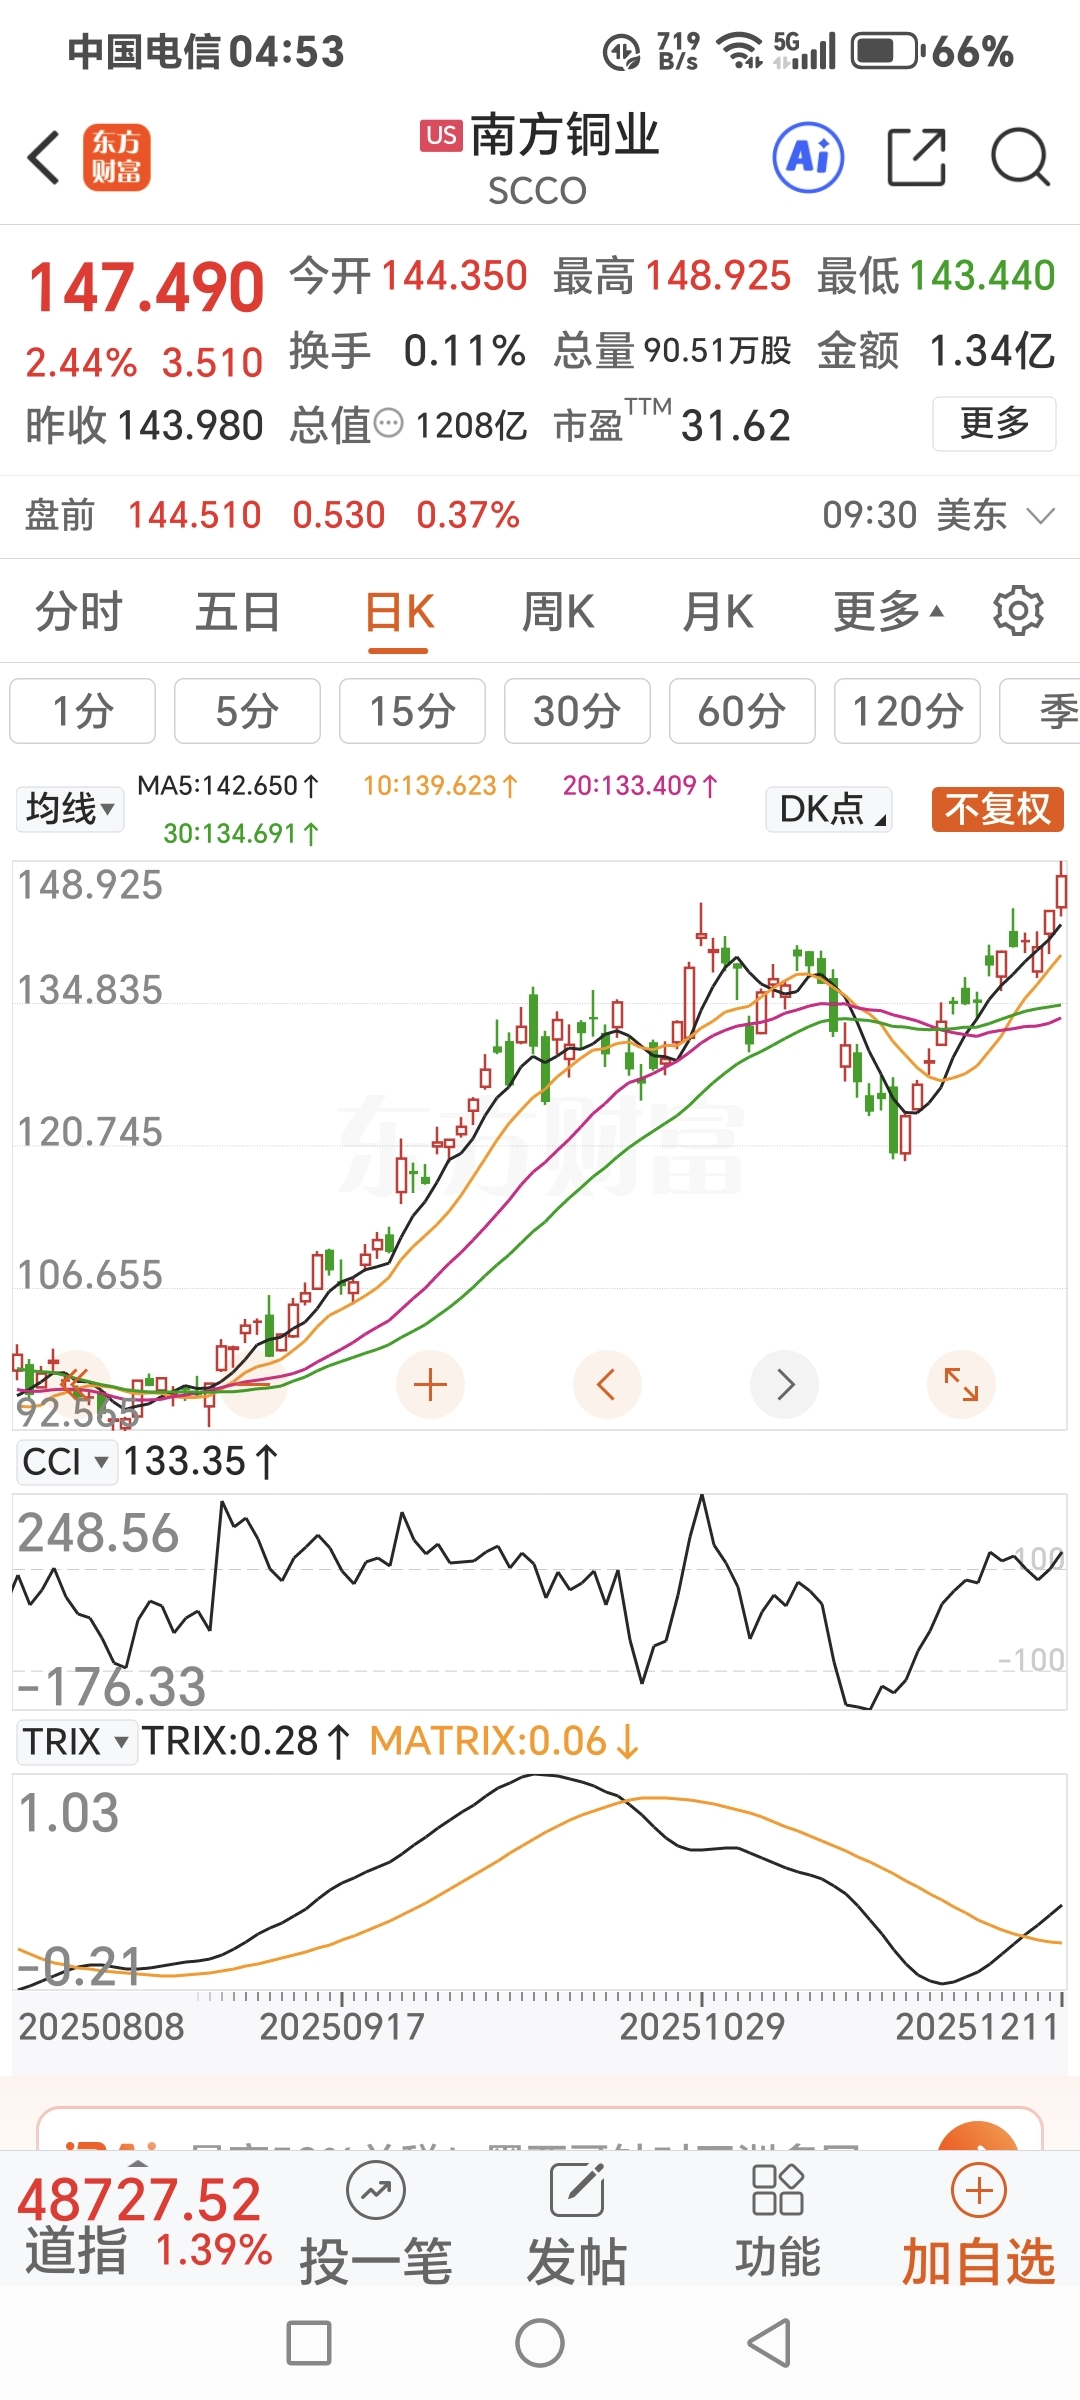Tap the share icon
This screenshot has width=1080, height=2400.
[x=917, y=157]
